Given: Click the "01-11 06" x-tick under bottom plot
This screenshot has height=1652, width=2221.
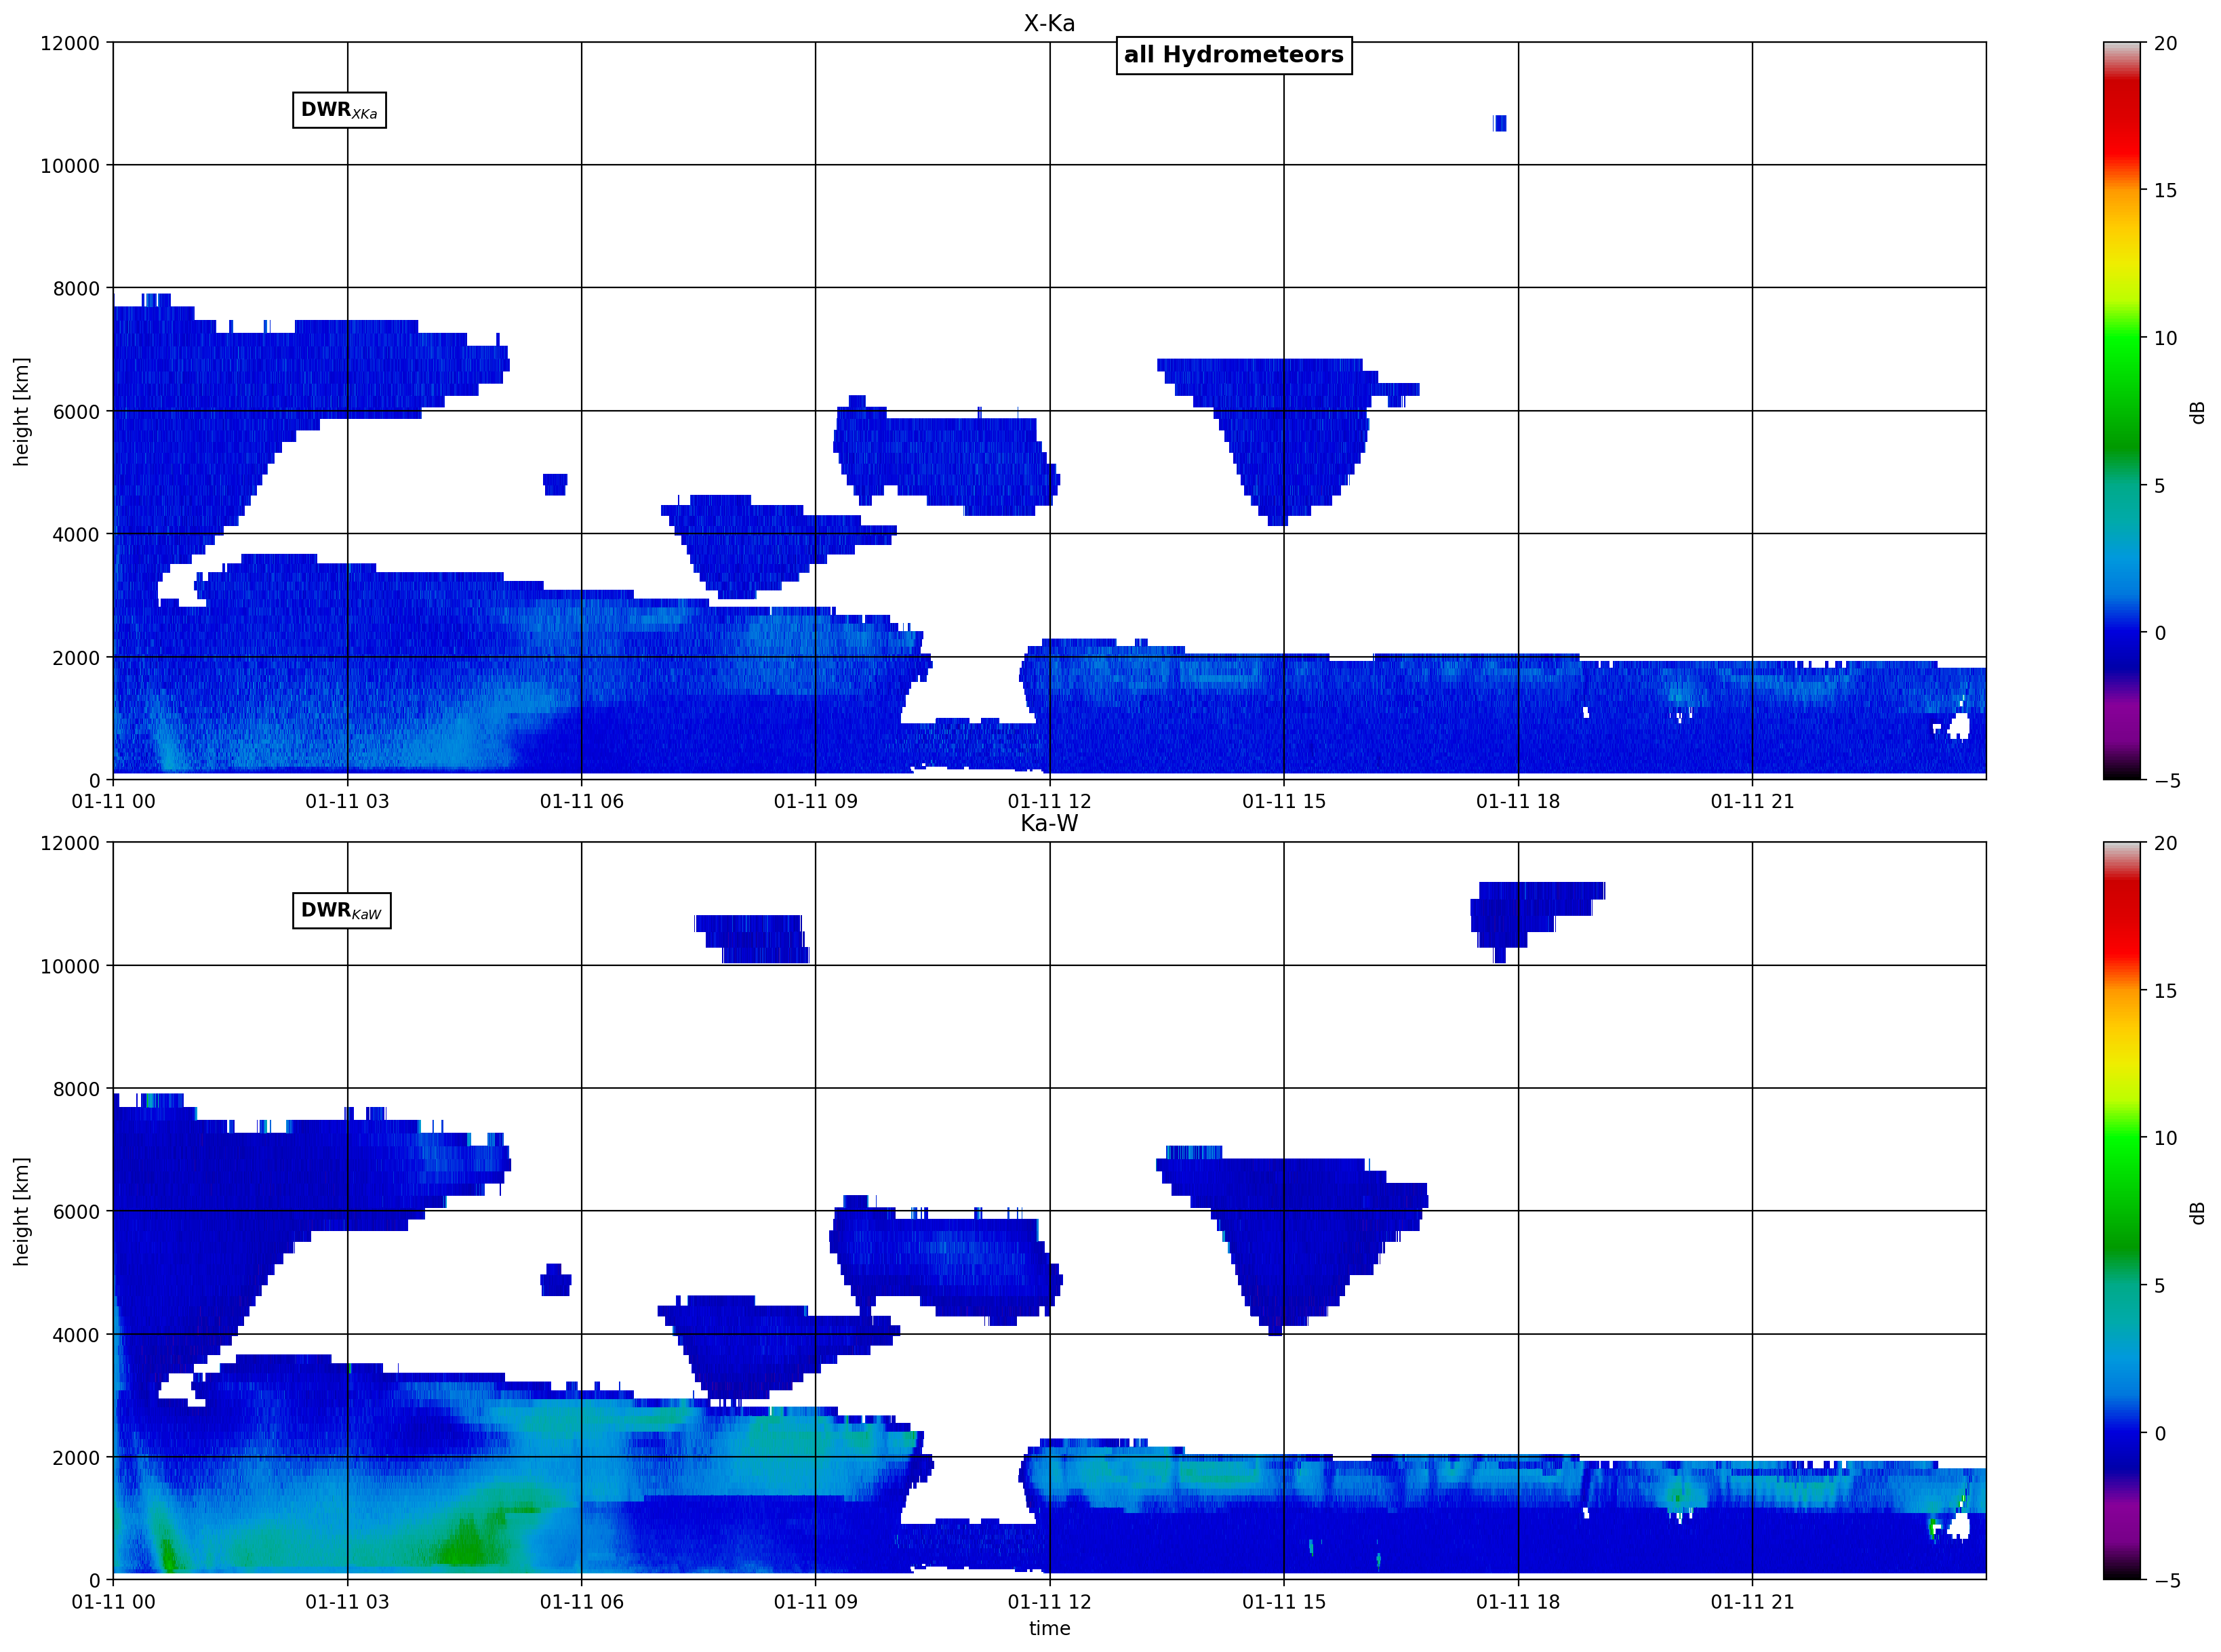Looking at the screenshot, I should (581, 1601).
